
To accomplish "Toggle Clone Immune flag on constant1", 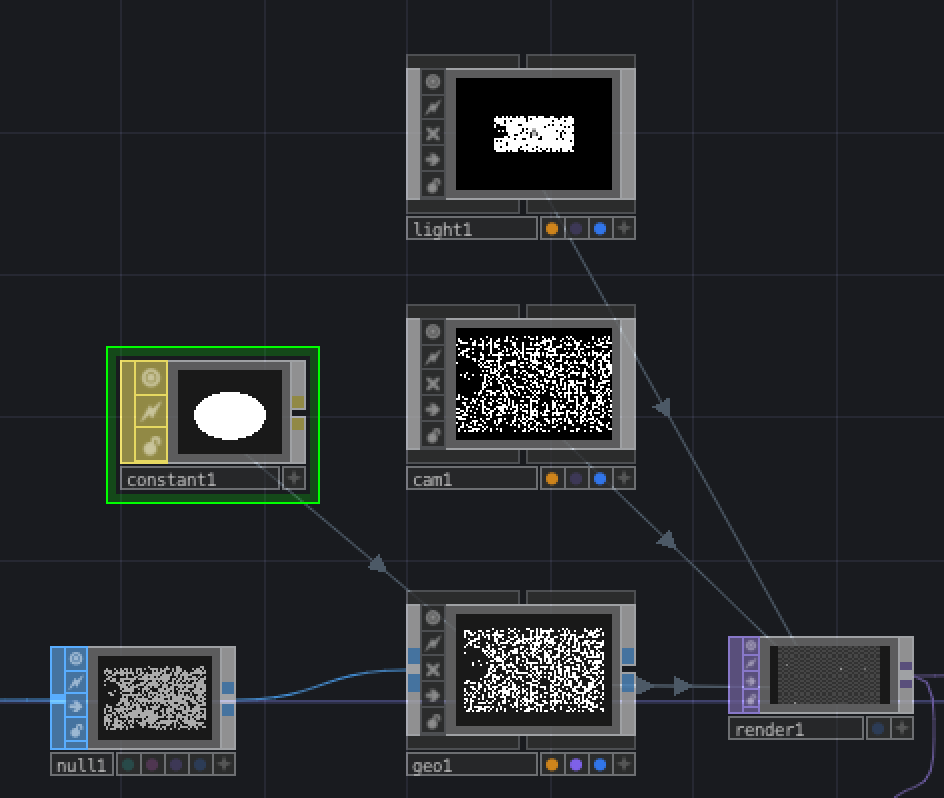I will [151, 412].
